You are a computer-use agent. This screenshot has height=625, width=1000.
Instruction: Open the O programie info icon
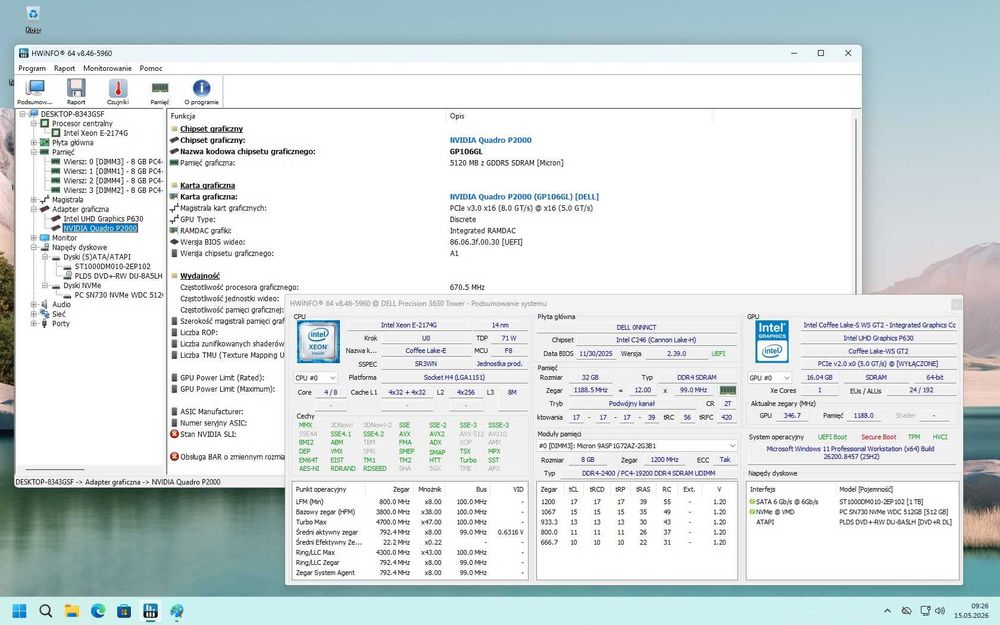[202, 91]
